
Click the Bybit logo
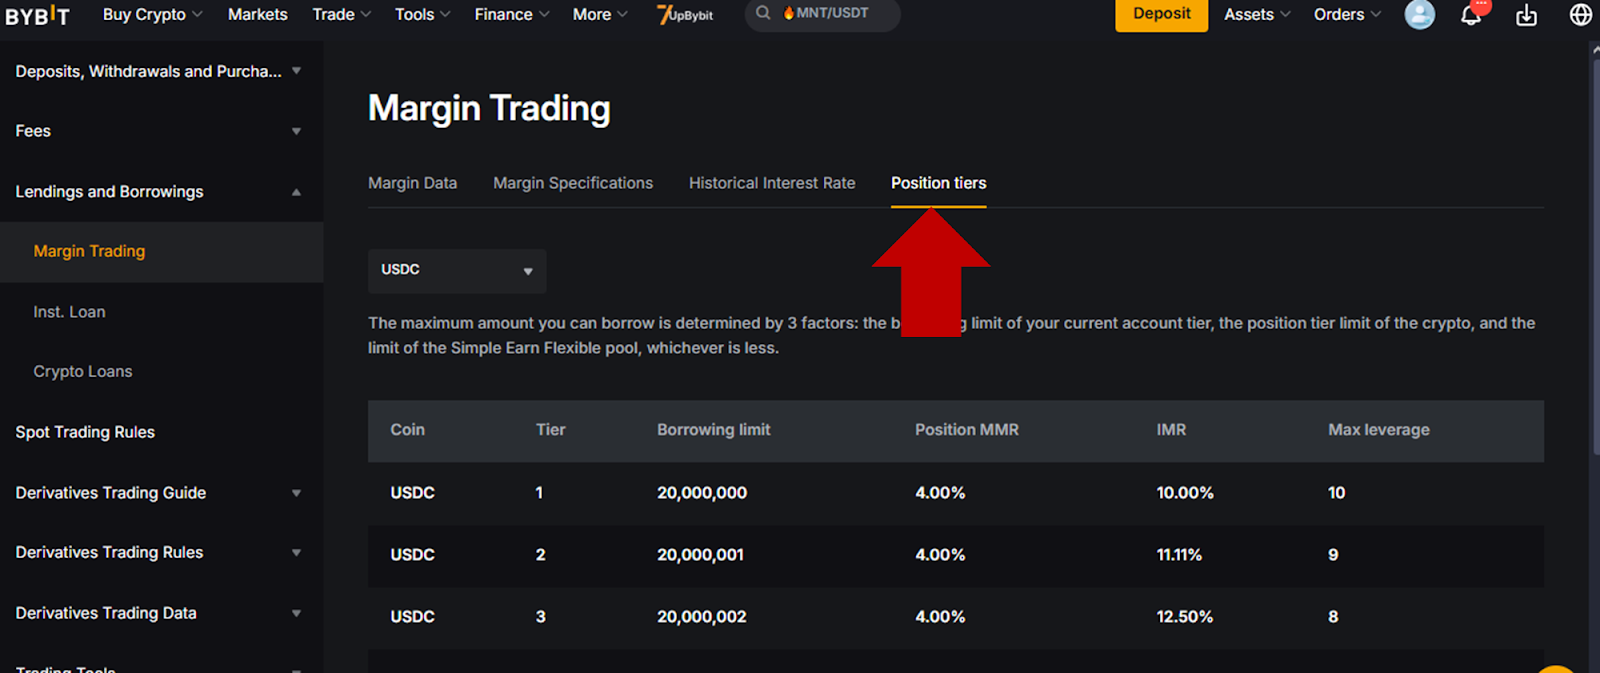coord(37,15)
